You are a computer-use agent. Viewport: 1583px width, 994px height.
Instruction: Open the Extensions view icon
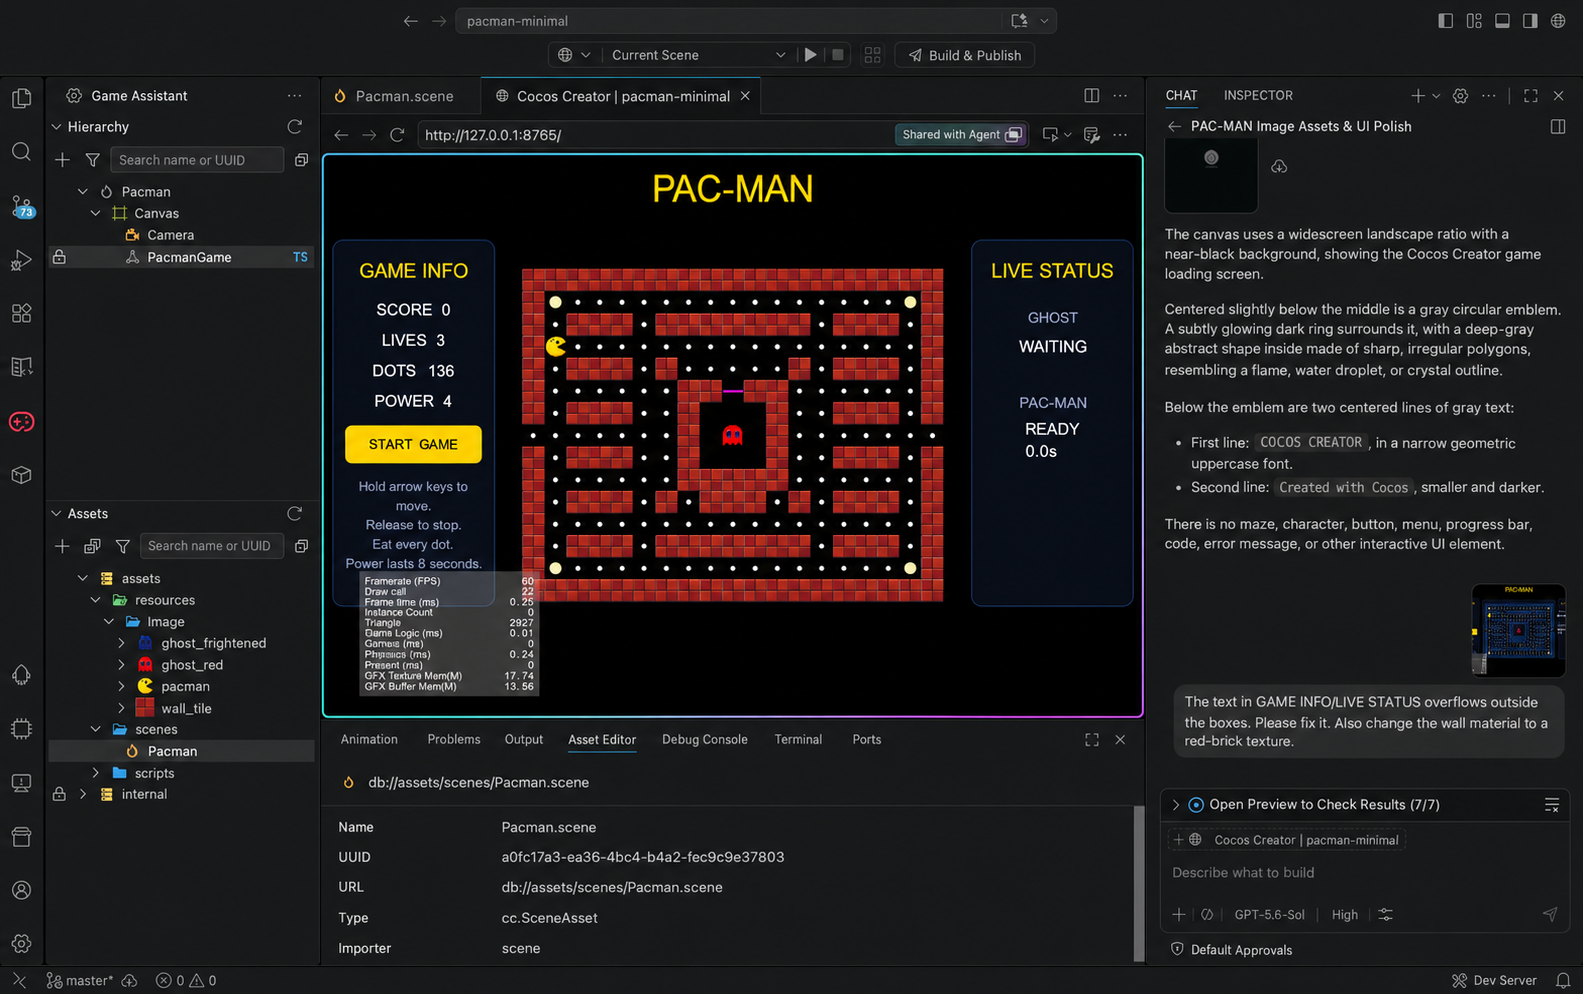point(21,313)
